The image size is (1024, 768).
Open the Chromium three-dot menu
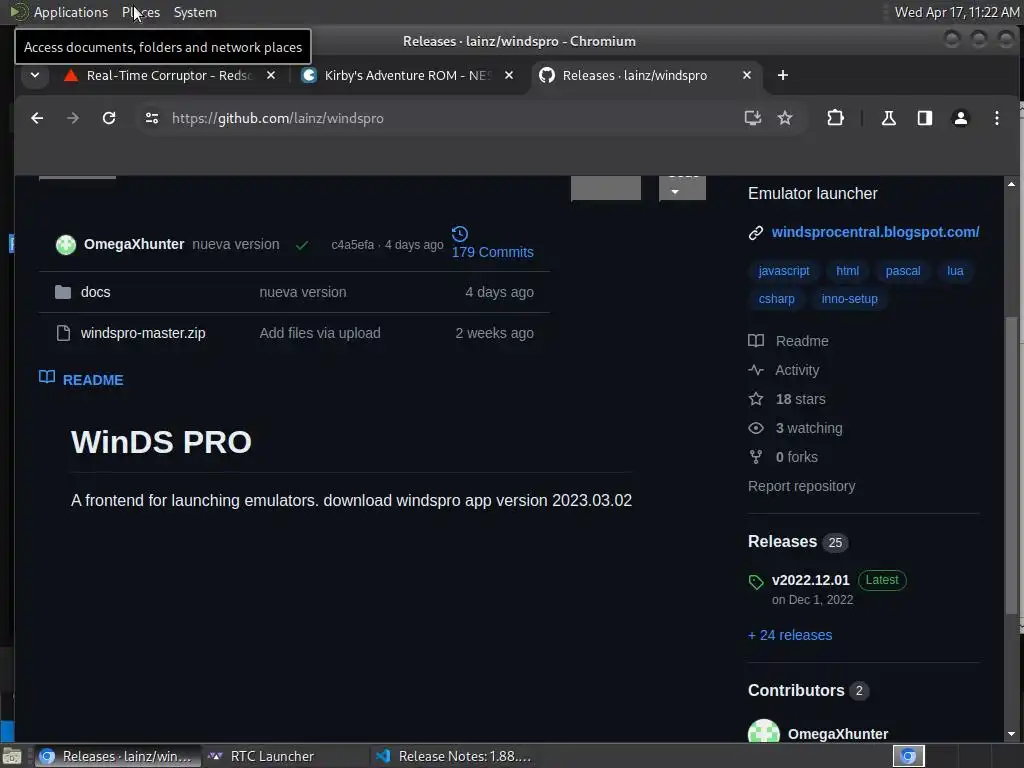point(997,118)
